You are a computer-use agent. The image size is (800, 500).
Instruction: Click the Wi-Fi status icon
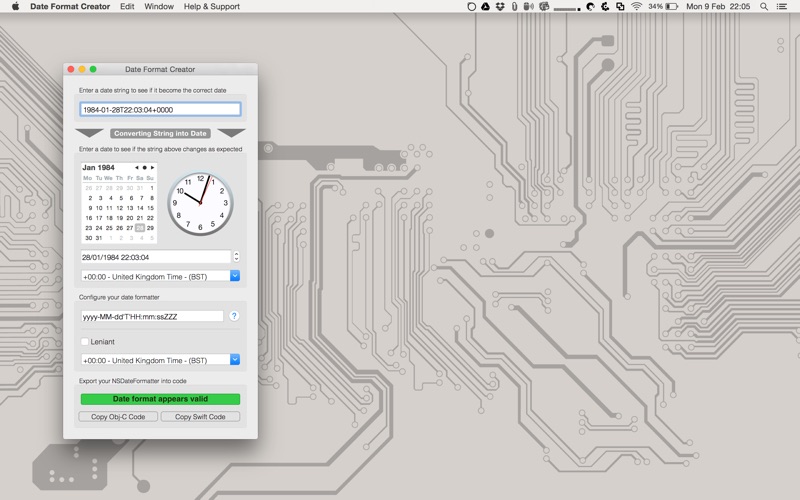(x=636, y=6)
